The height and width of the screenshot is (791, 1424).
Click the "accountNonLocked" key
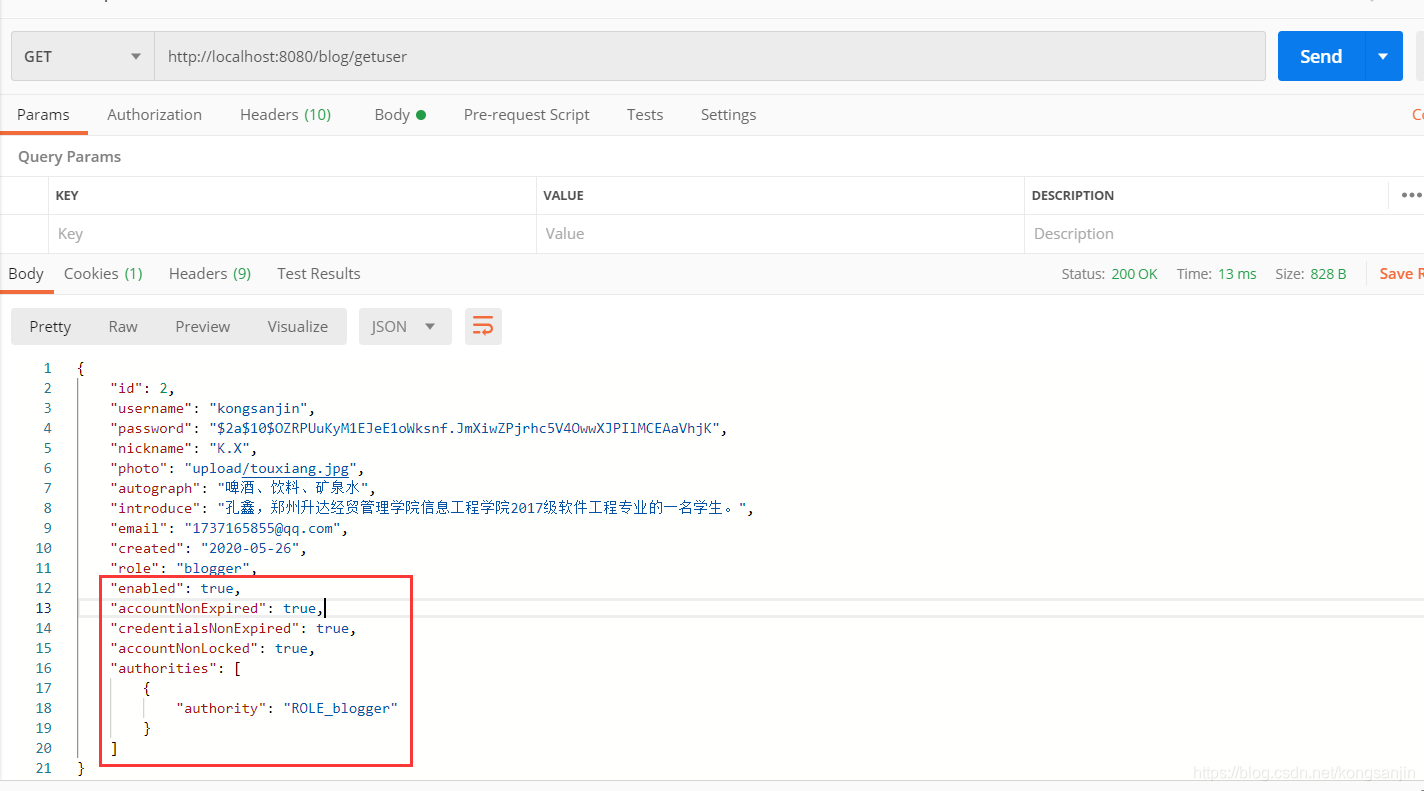(185, 648)
